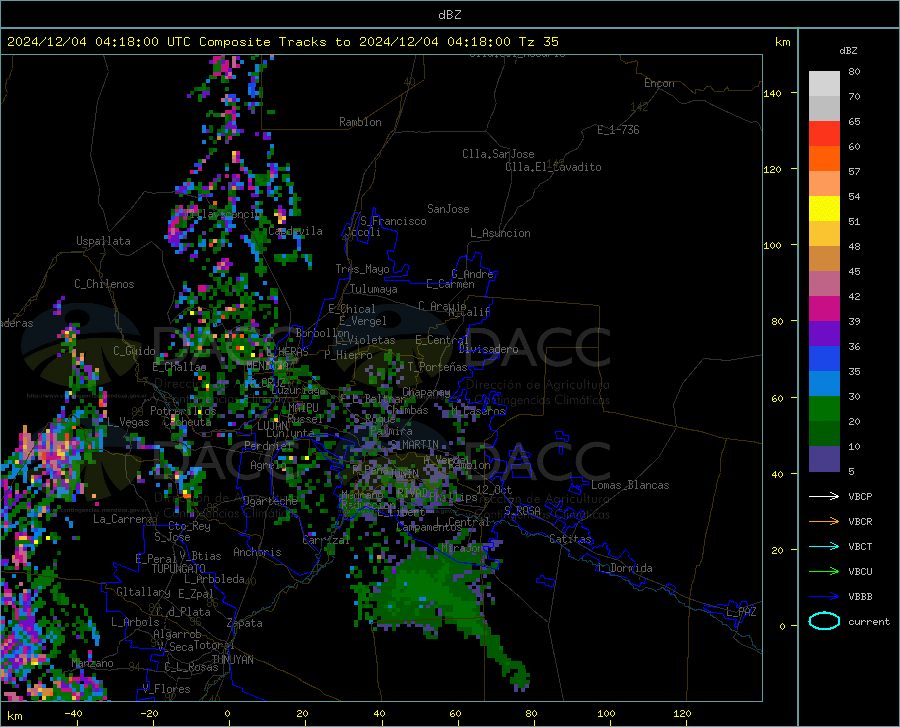
Task: Click the E_1-736 map label
Action: 618,130
